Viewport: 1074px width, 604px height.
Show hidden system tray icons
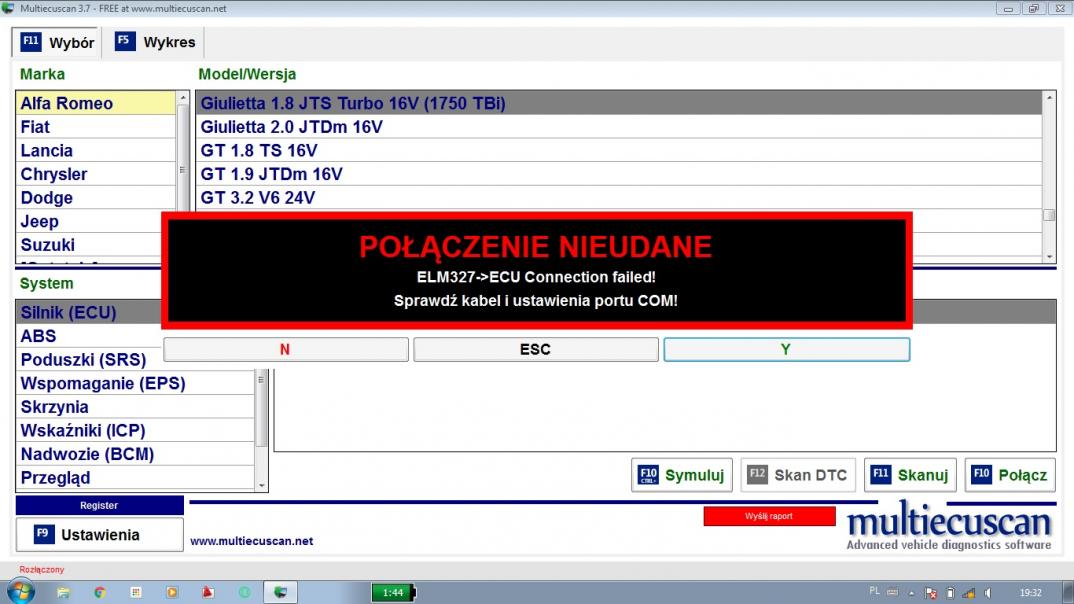tap(912, 593)
